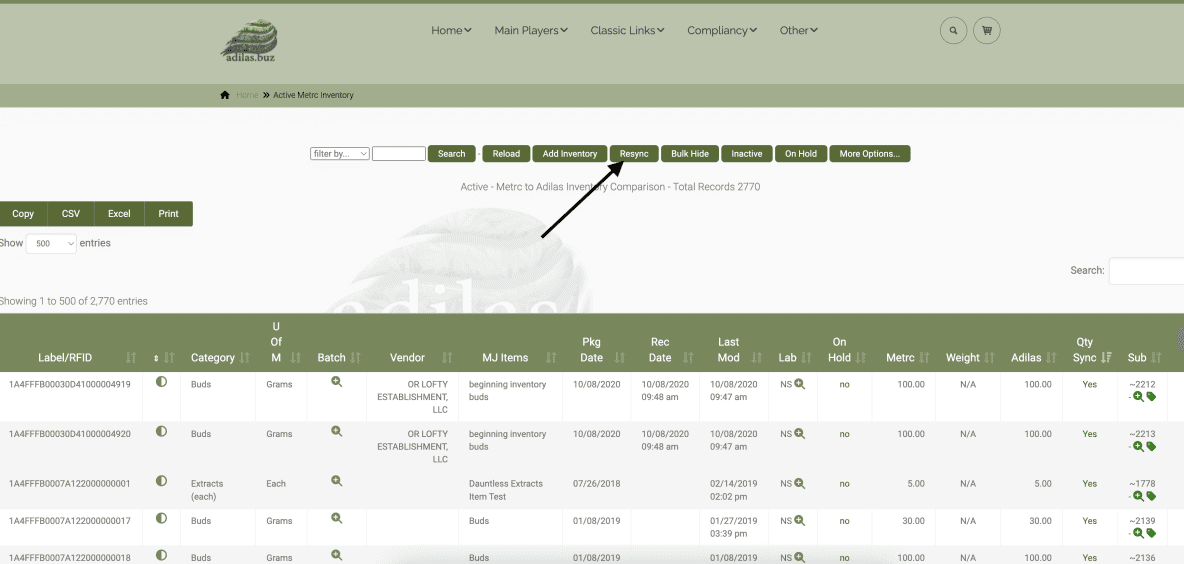Viewport: 1184px width, 564px height.
Task: Open lab magnifier for label ending 4919
Action: [x=800, y=384]
